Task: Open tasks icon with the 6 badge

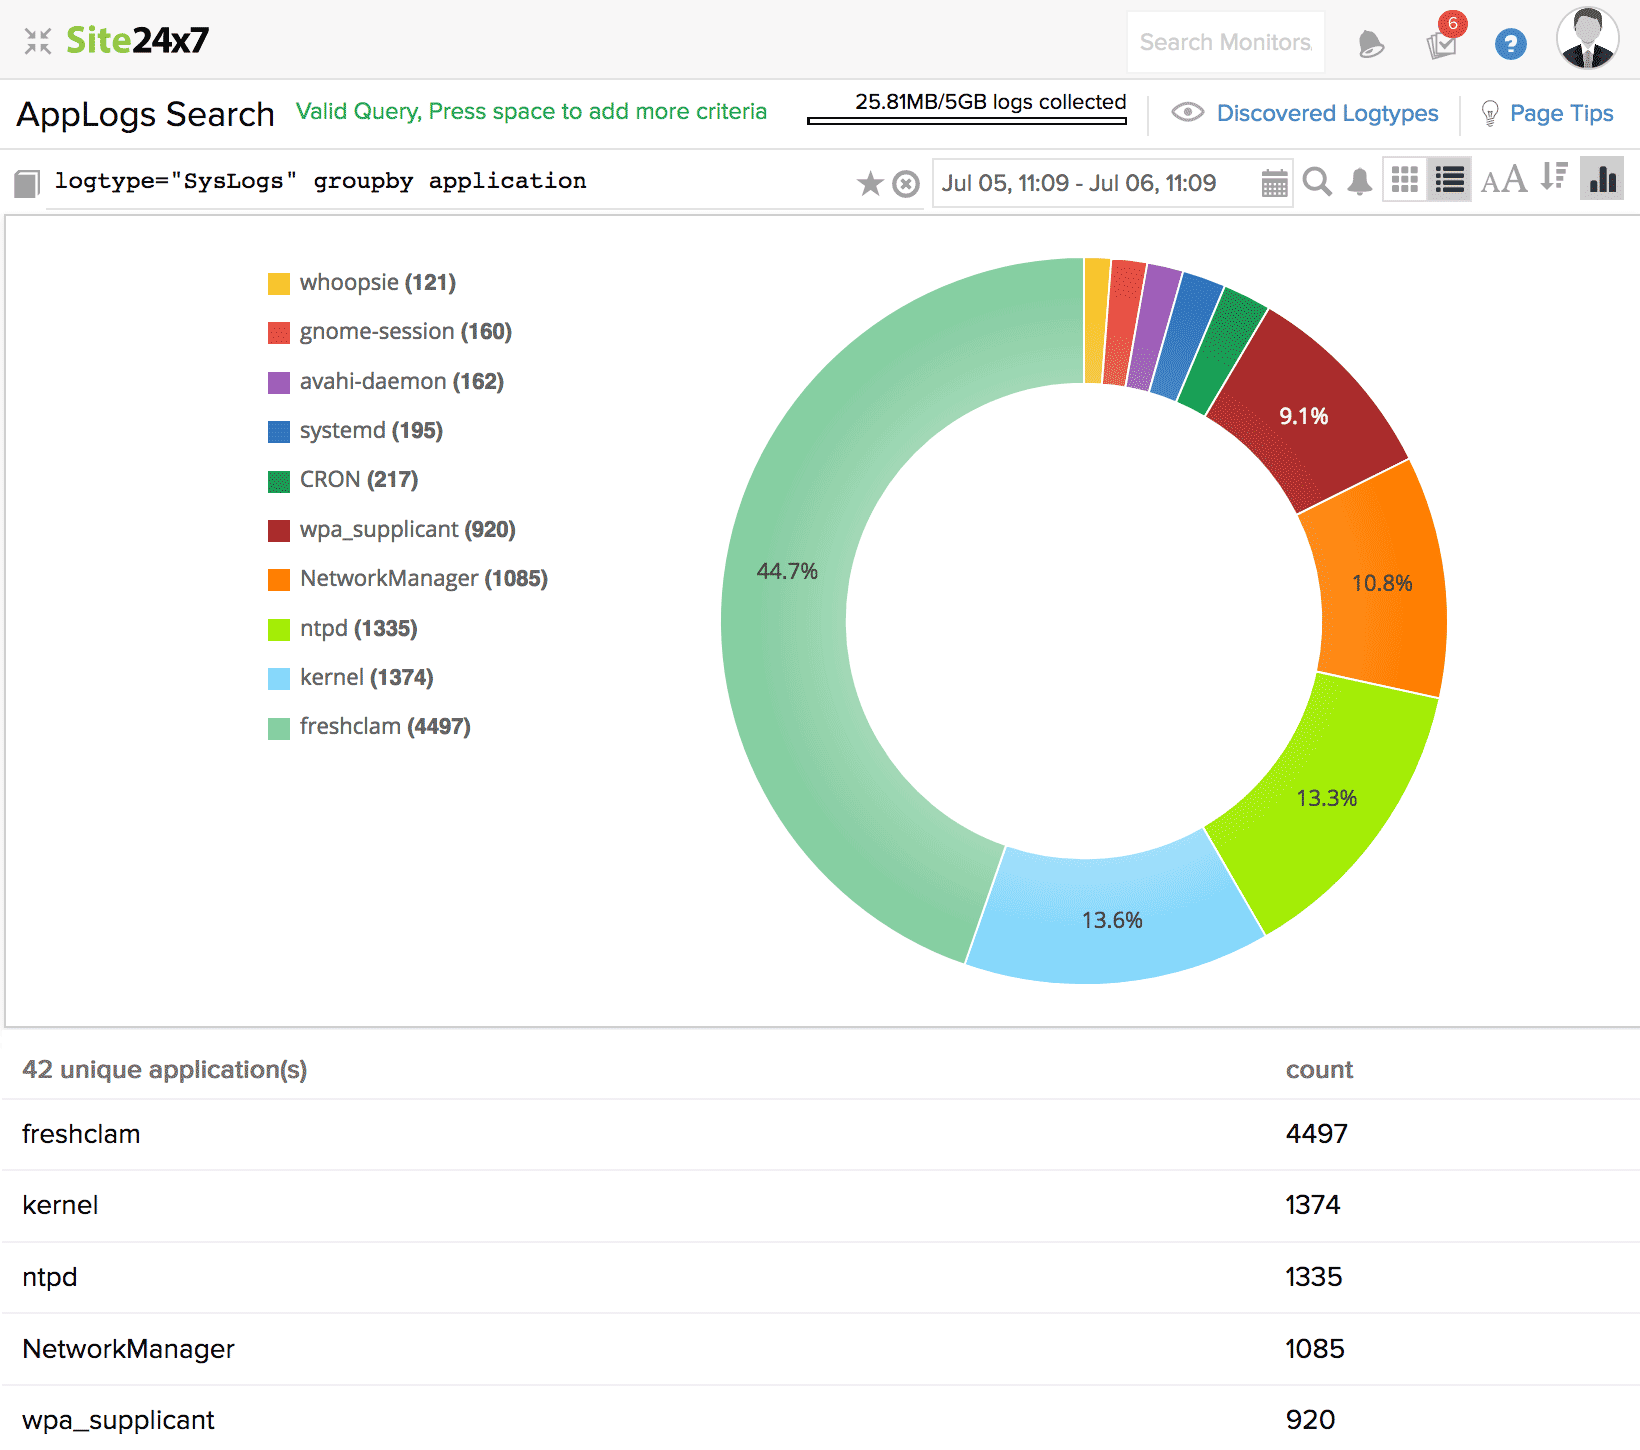Action: point(1442,44)
